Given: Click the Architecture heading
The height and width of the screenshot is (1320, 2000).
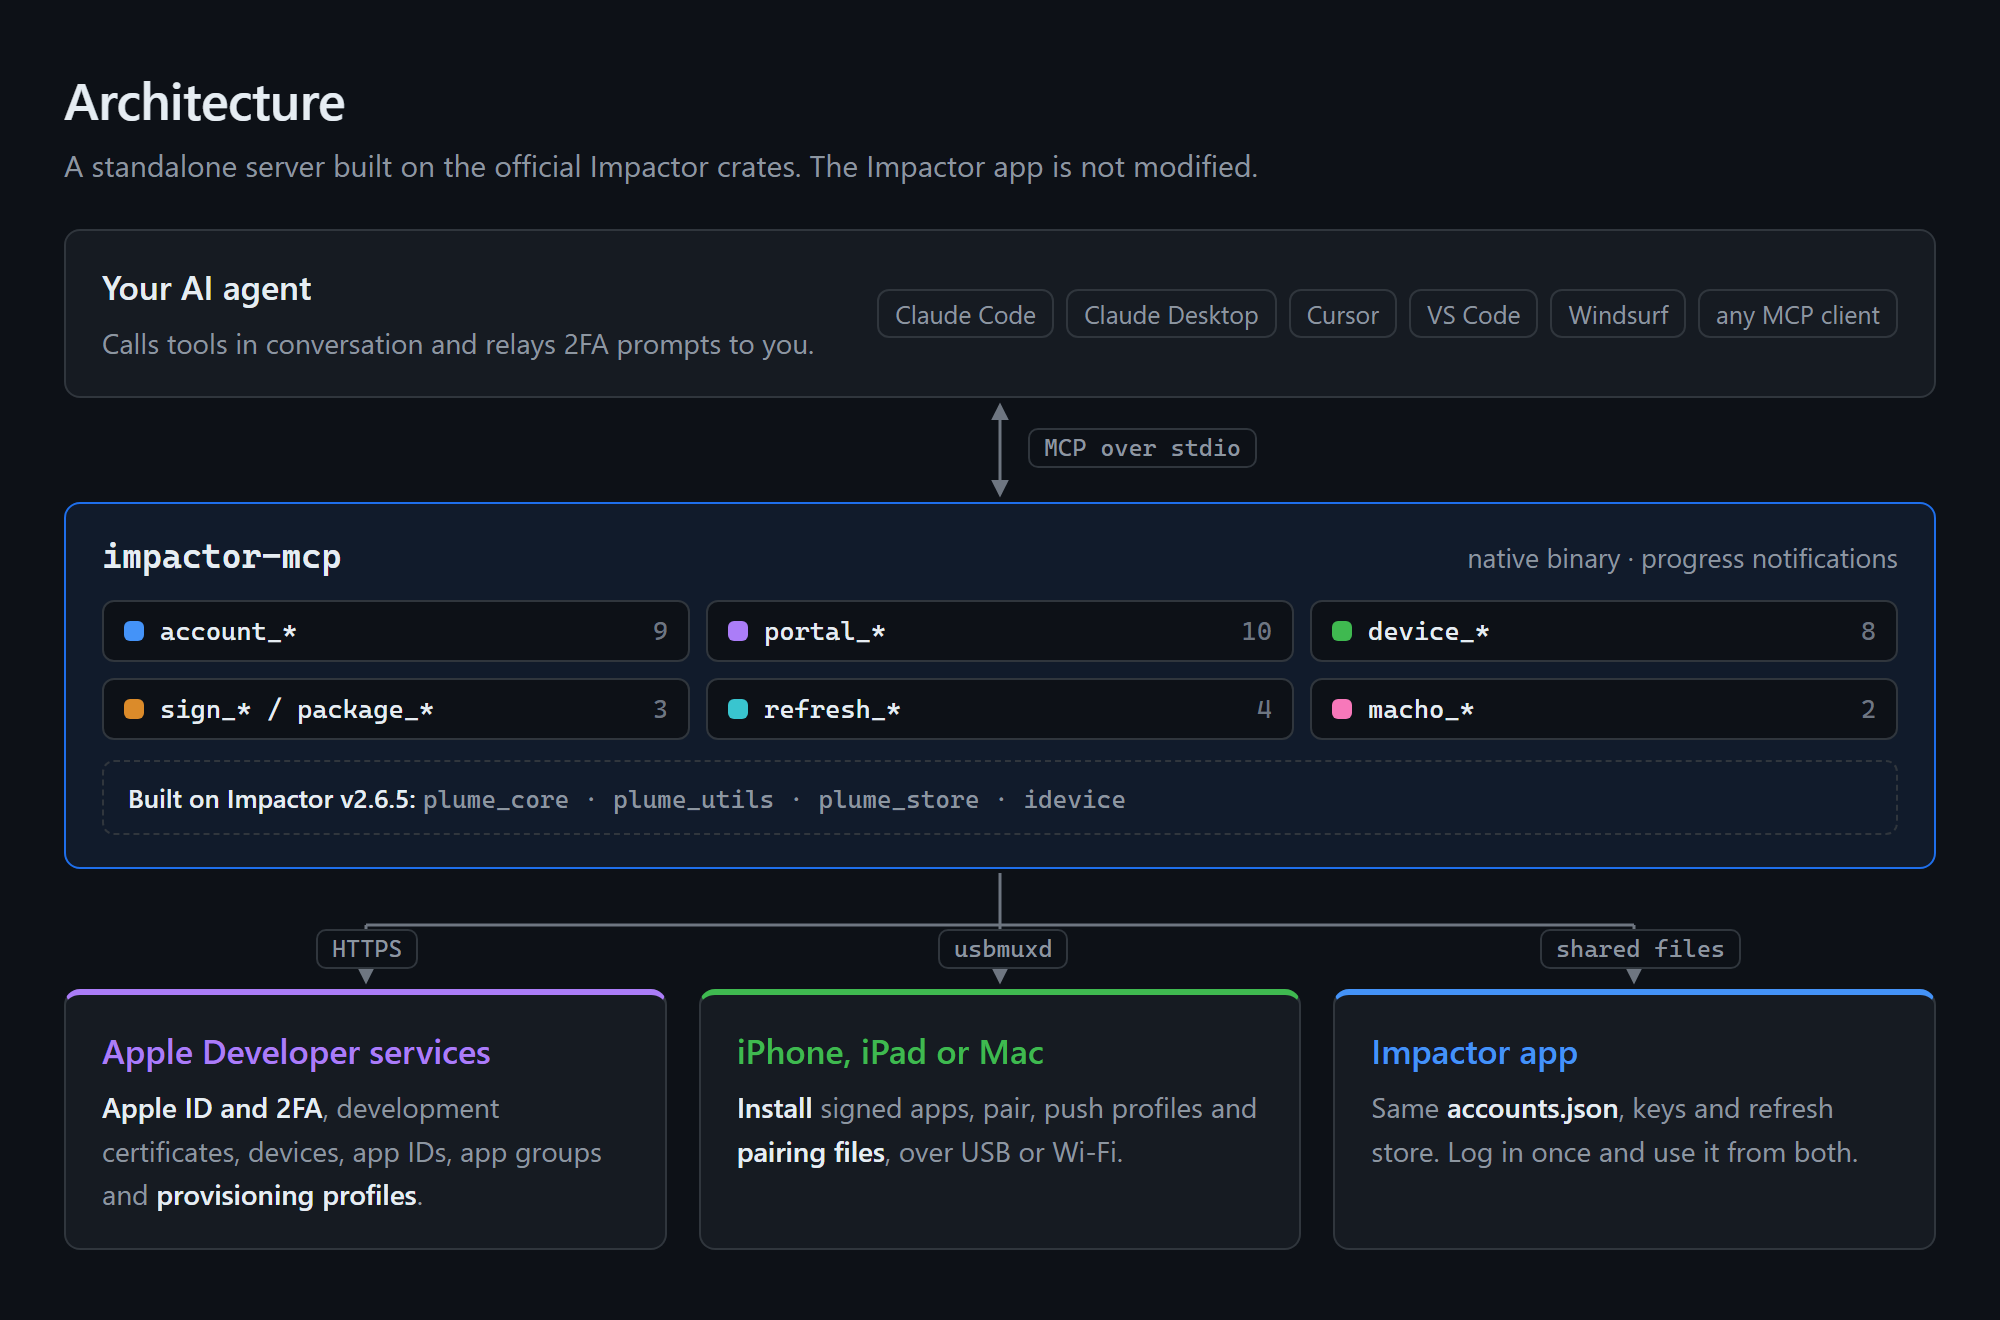Looking at the screenshot, I should coord(205,103).
